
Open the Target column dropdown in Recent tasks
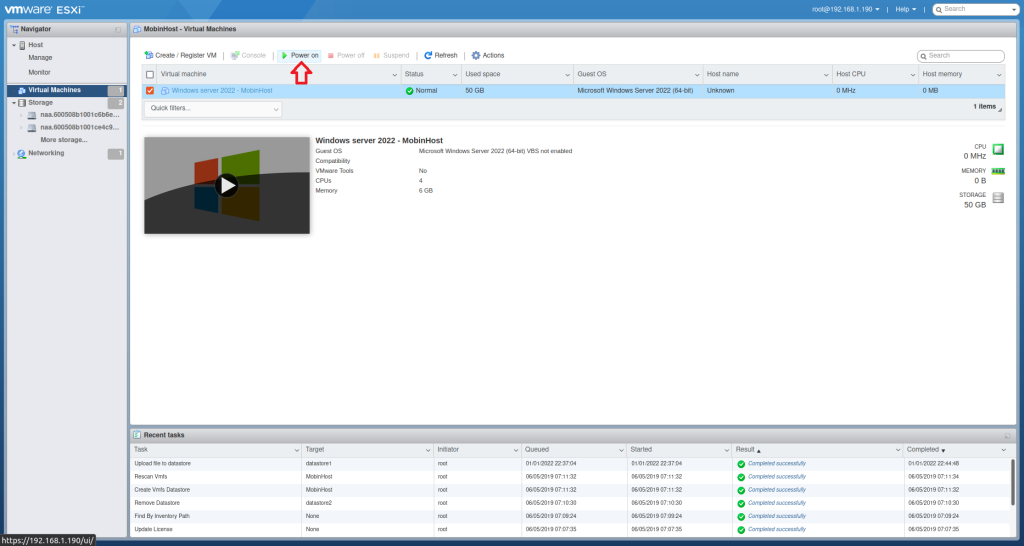pyautogui.click(x=426, y=451)
